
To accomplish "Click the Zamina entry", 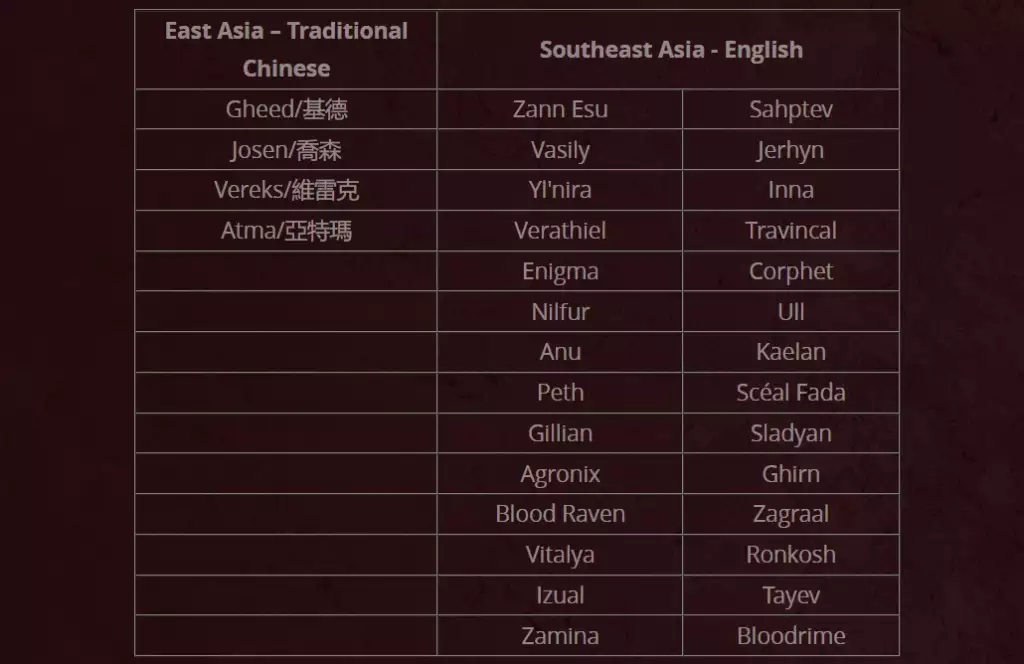I will point(560,635).
